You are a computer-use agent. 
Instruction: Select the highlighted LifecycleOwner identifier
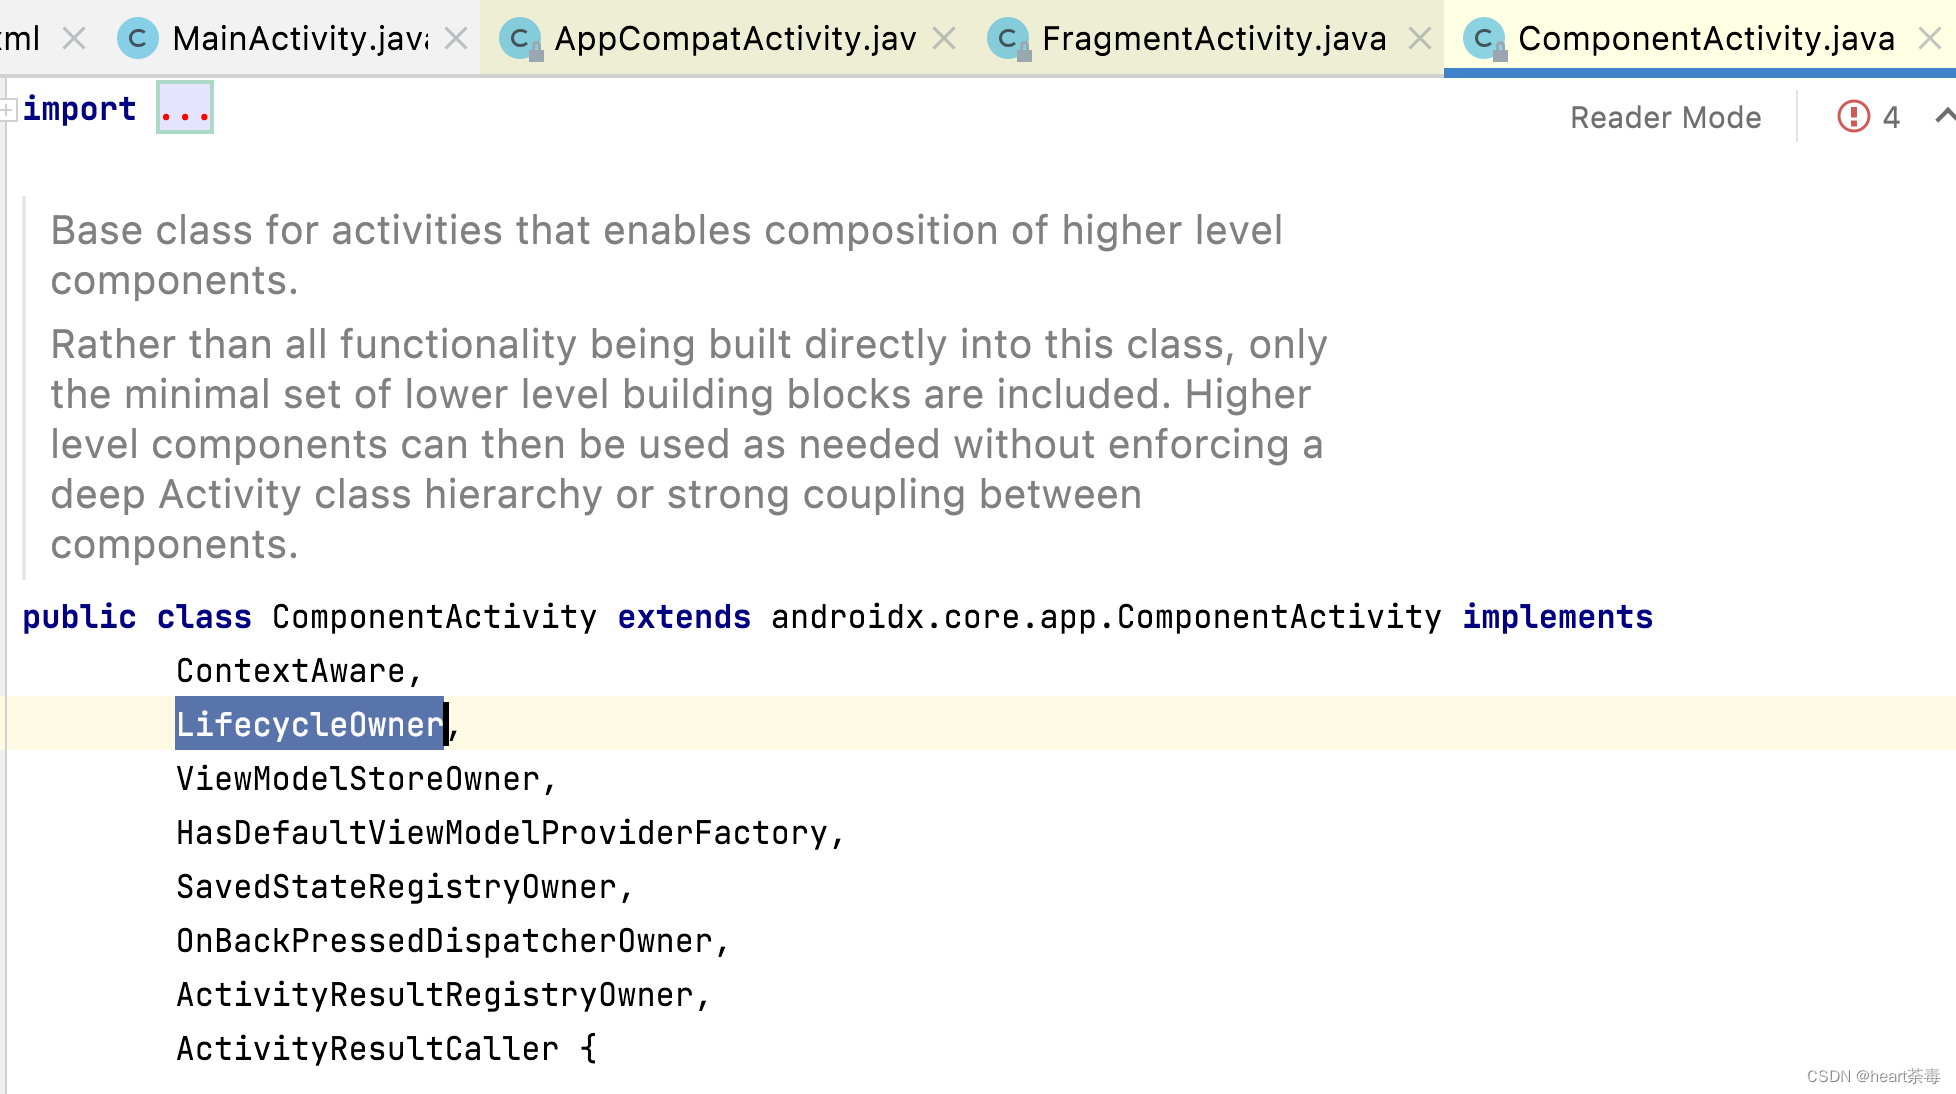pyautogui.click(x=309, y=724)
